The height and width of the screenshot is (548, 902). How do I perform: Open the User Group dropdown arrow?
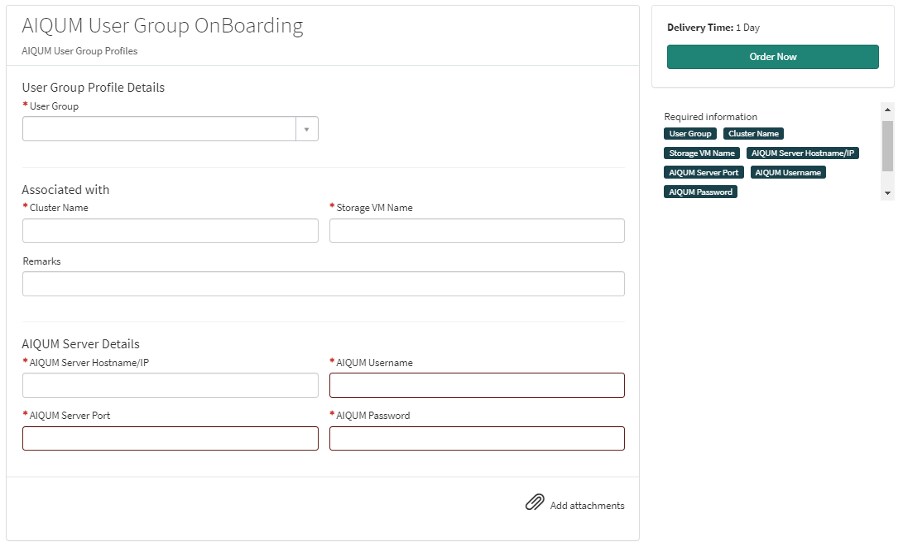click(307, 129)
